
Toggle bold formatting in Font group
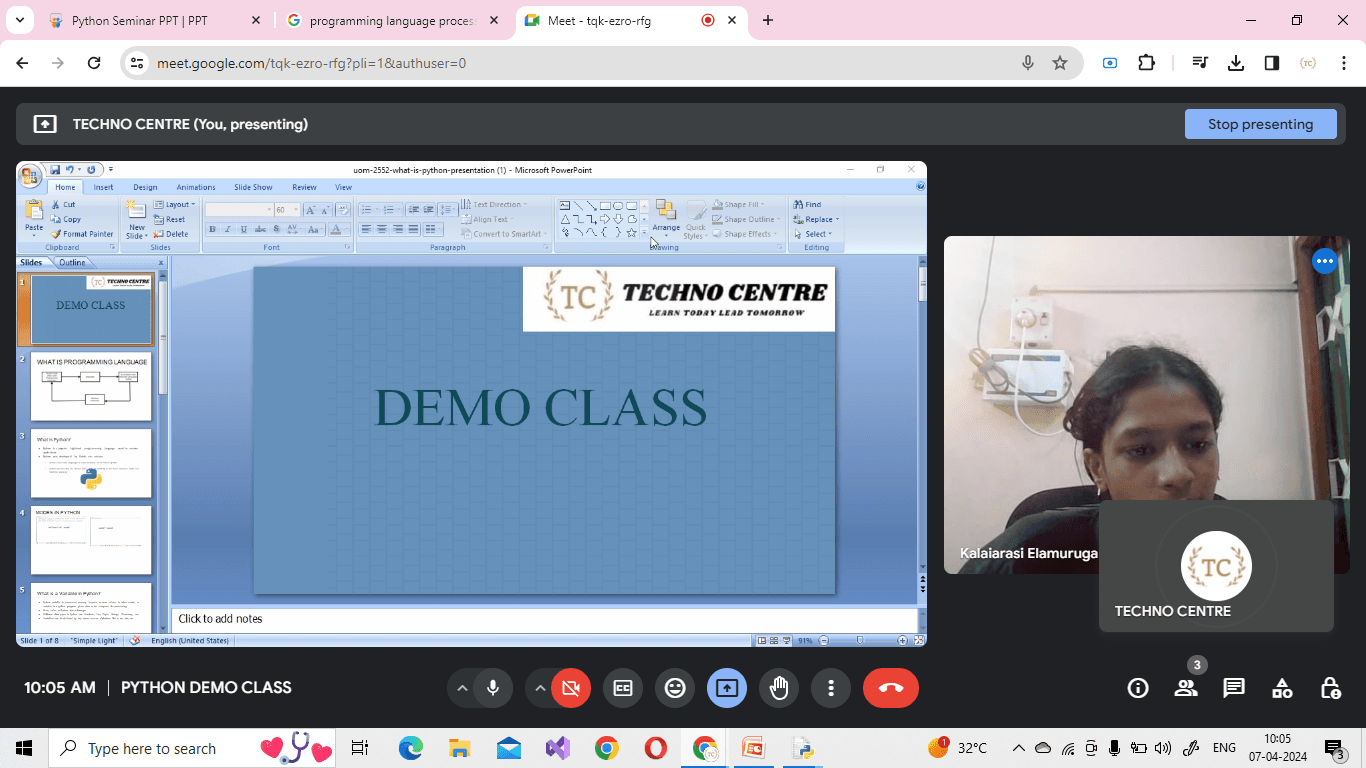(x=212, y=229)
